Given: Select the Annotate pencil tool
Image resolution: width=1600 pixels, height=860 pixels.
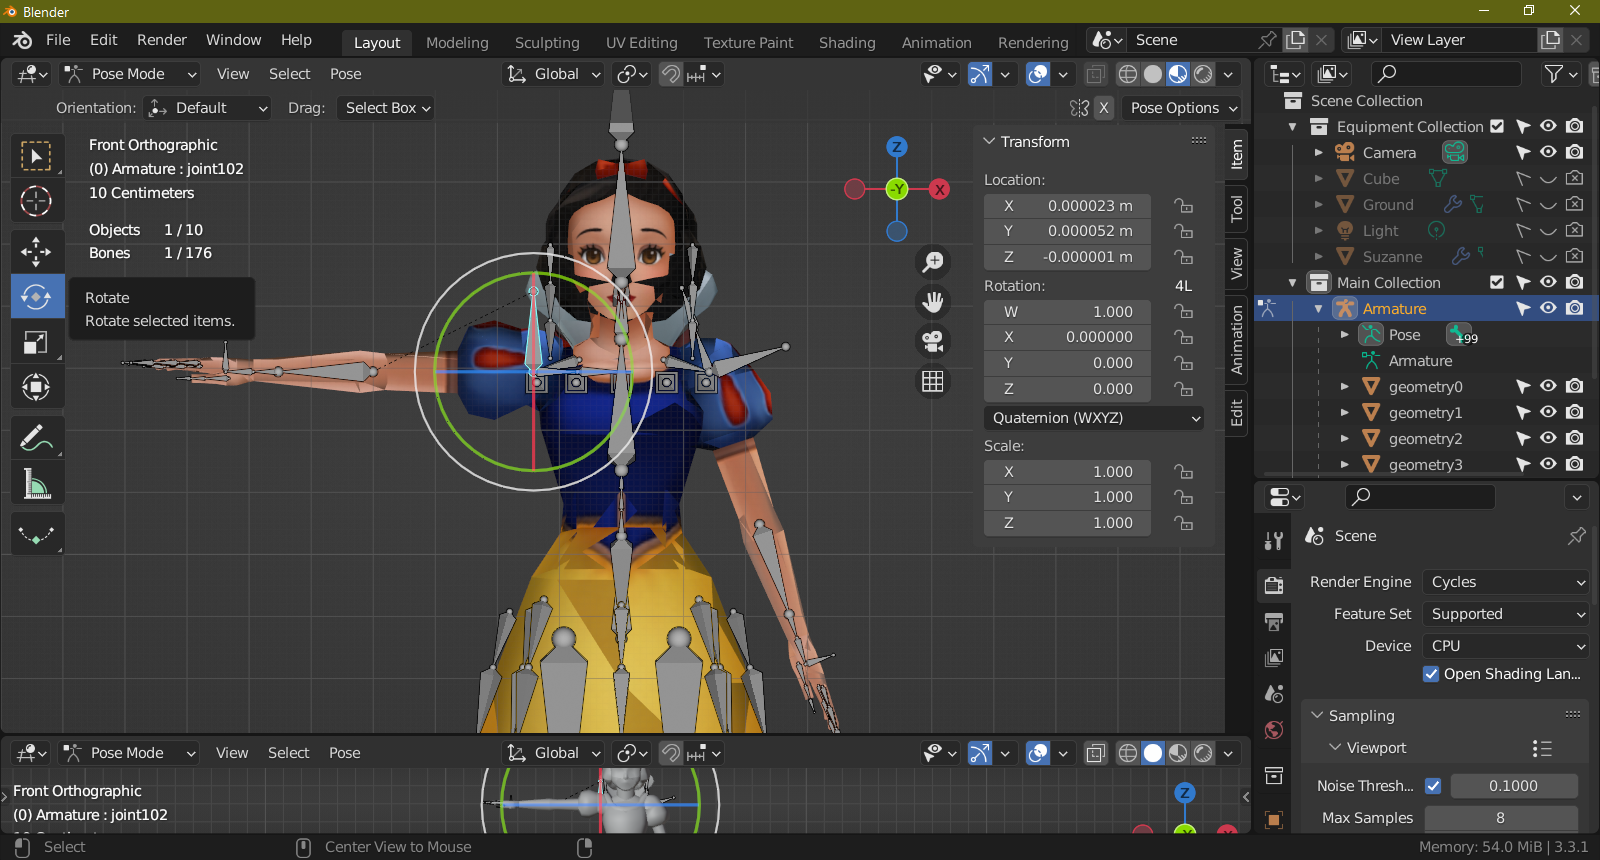Looking at the screenshot, I should [x=37, y=438].
